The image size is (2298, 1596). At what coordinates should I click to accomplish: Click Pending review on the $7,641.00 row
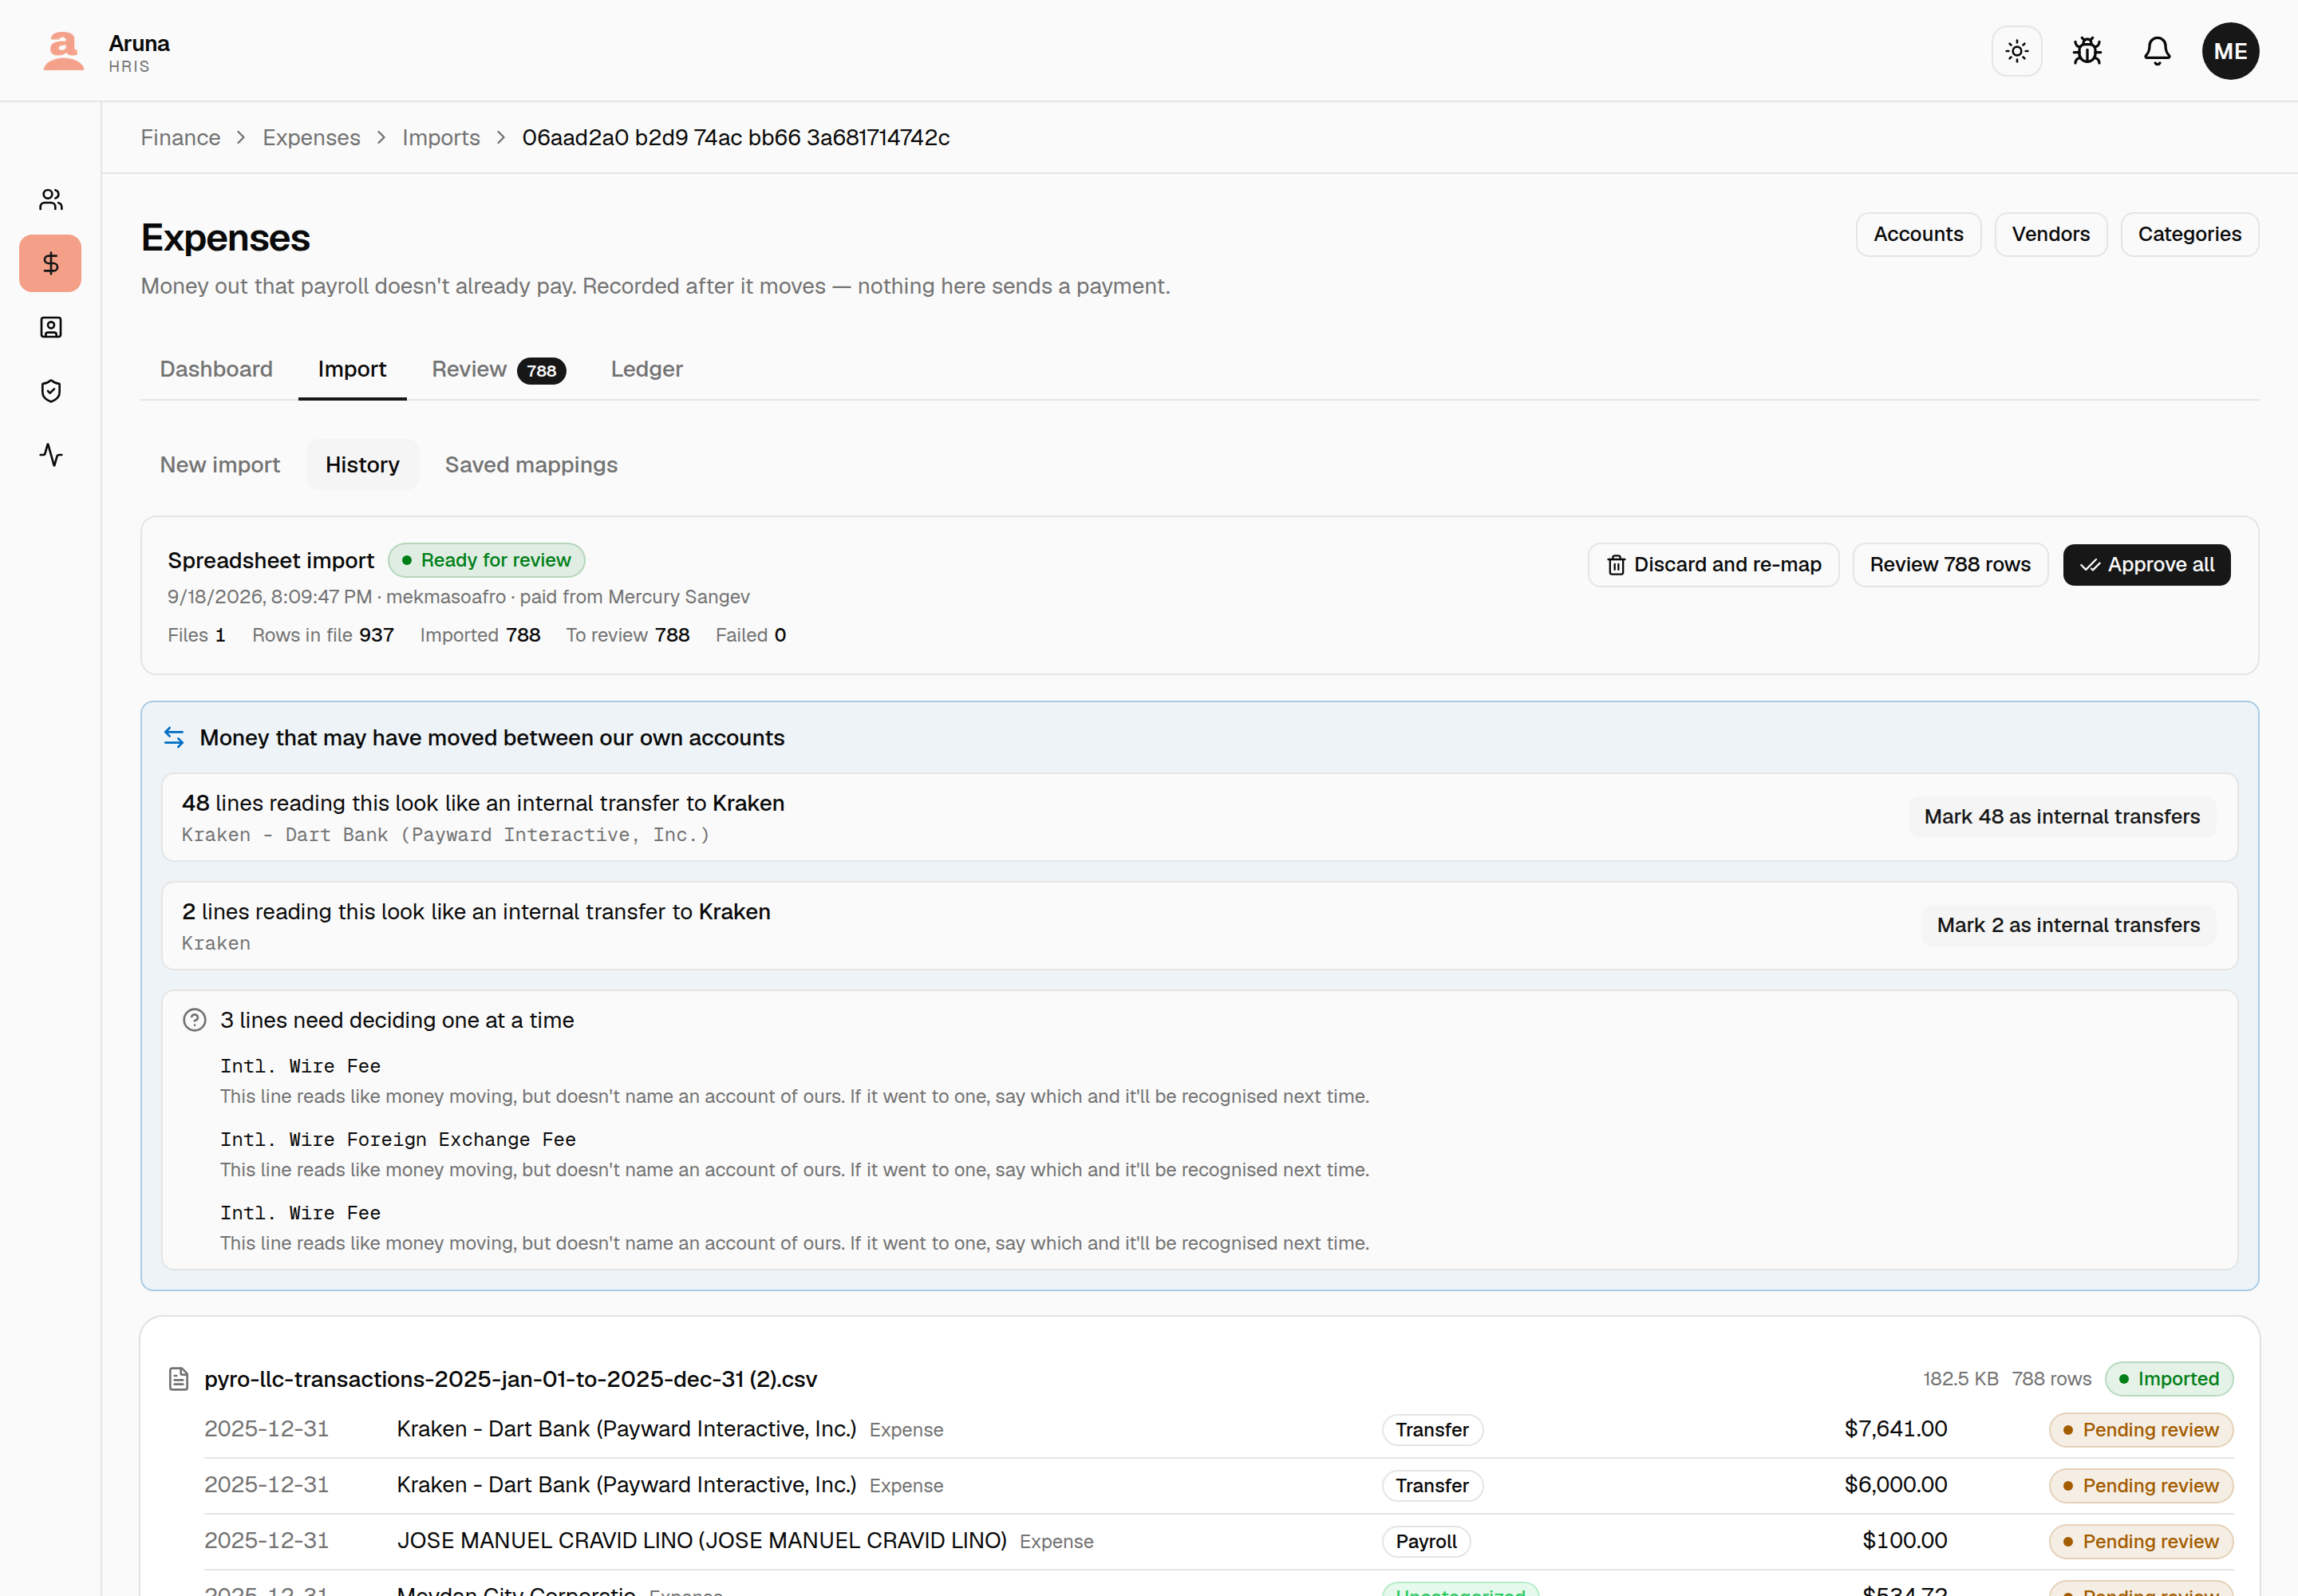click(x=2140, y=1430)
